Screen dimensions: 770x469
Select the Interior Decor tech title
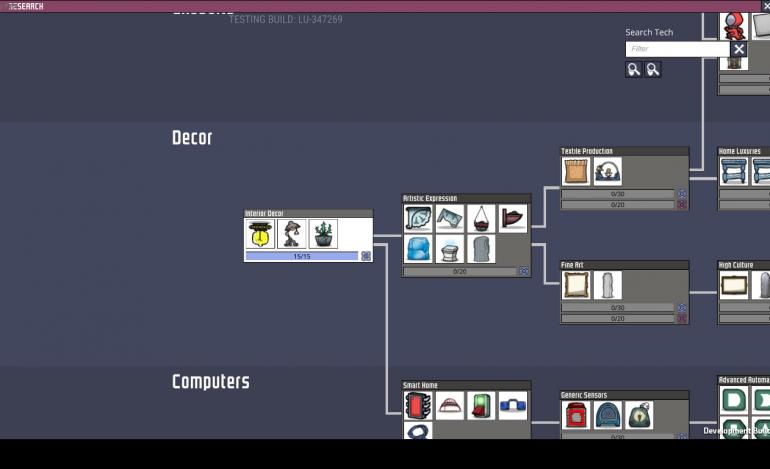click(264, 213)
